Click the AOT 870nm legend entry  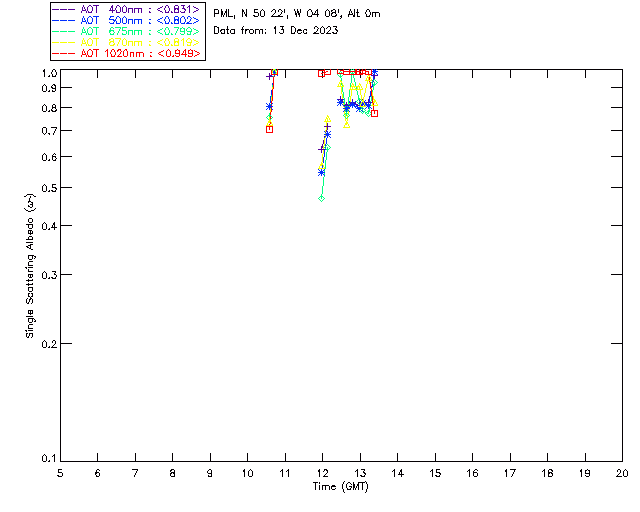click(x=128, y=42)
